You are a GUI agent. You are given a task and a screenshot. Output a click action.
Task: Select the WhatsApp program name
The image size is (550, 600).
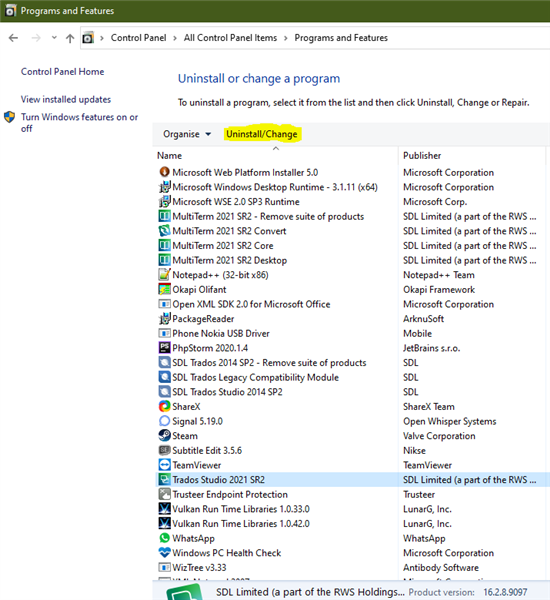coord(193,538)
